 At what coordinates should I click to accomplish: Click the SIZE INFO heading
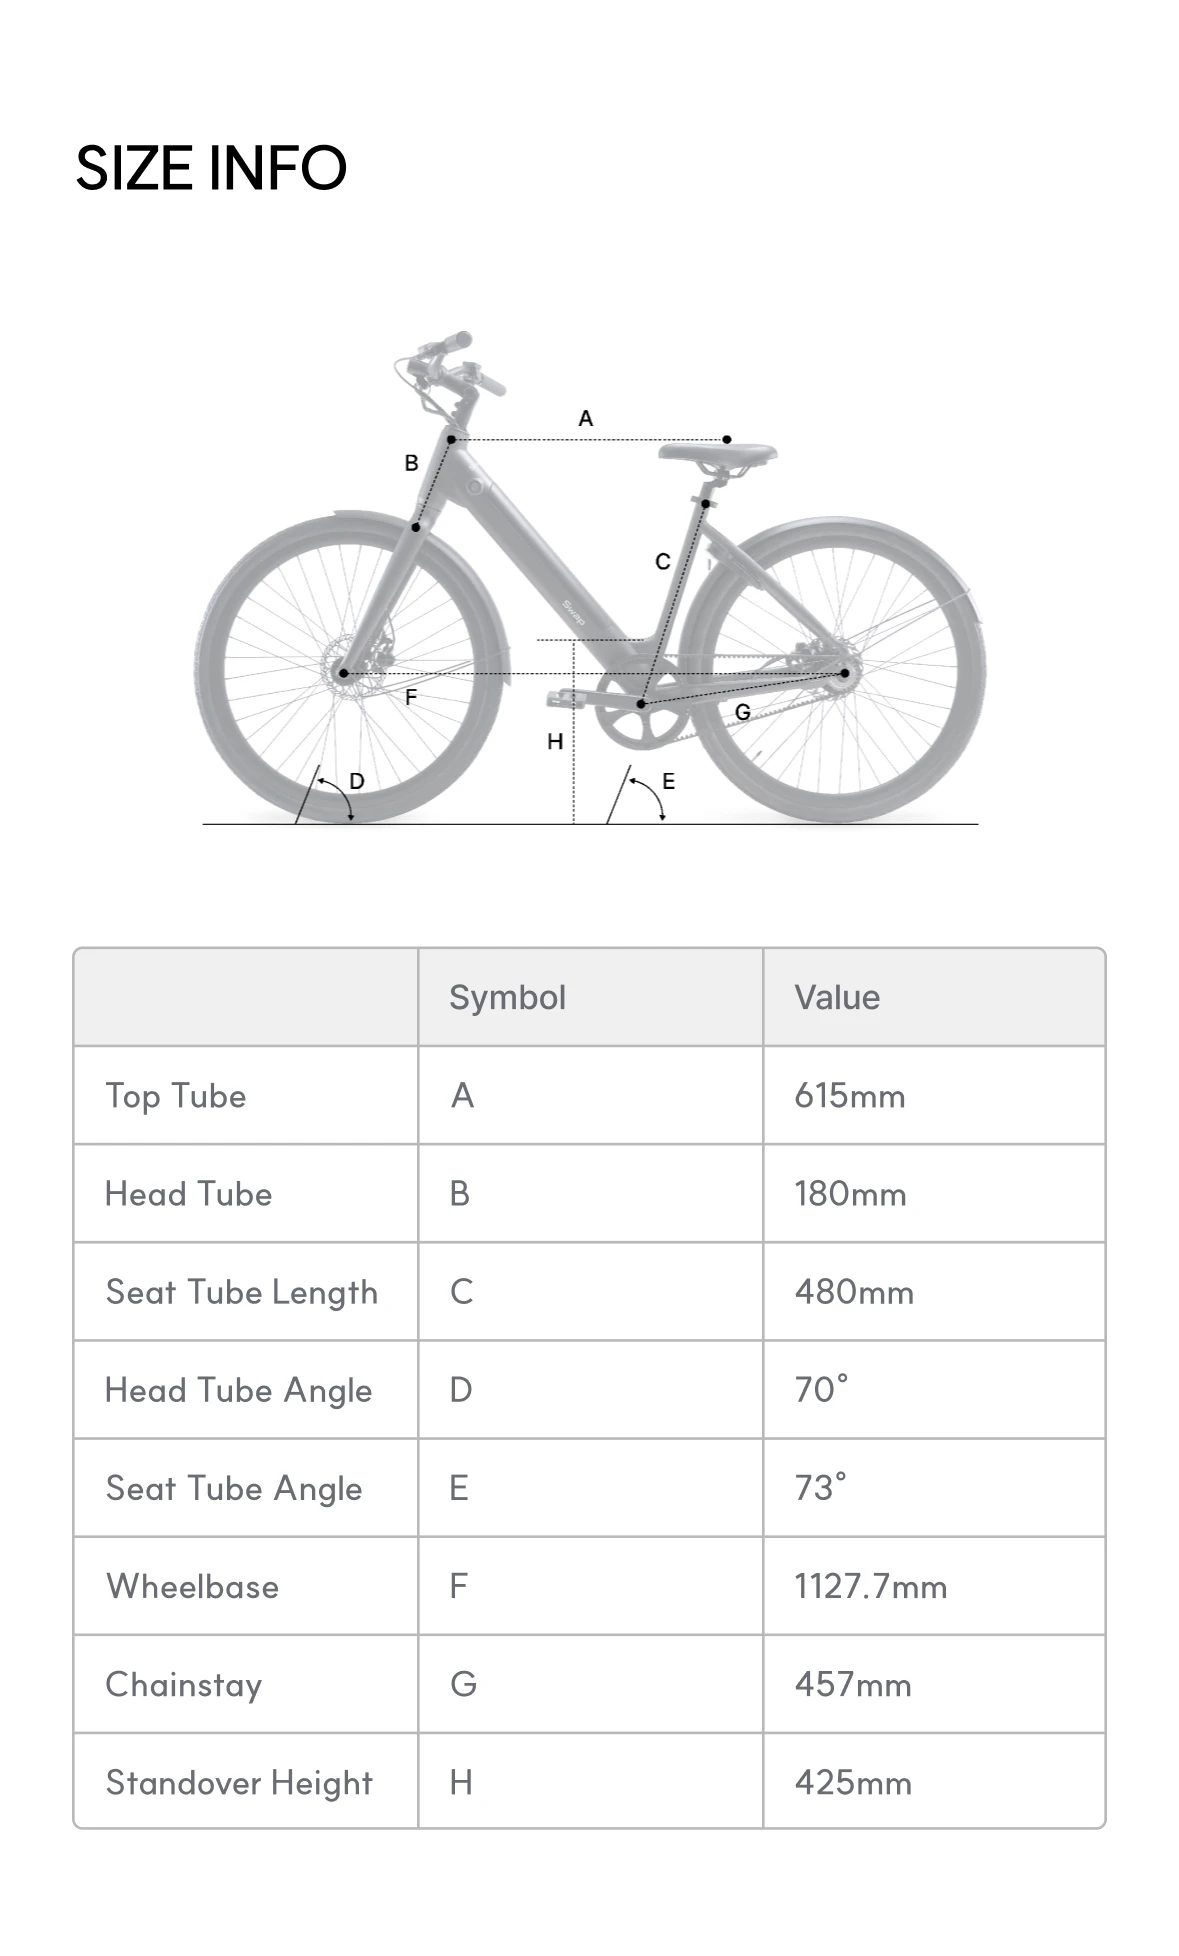(x=211, y=168)
